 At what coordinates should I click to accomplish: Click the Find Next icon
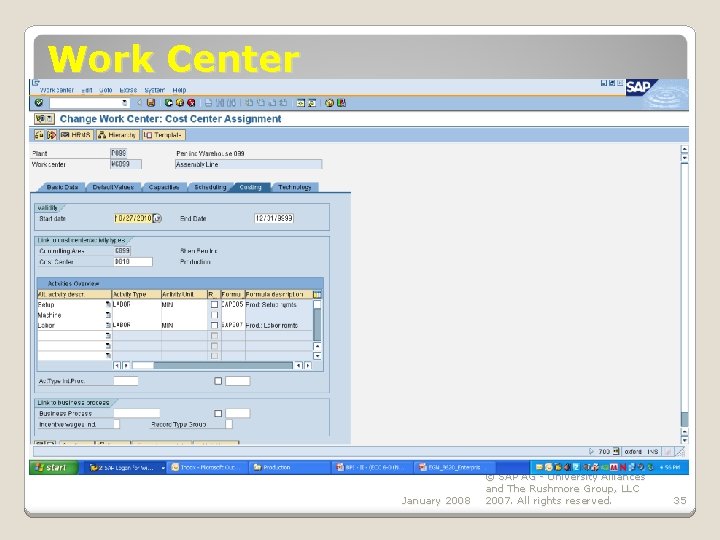click(x=231, y=103)
